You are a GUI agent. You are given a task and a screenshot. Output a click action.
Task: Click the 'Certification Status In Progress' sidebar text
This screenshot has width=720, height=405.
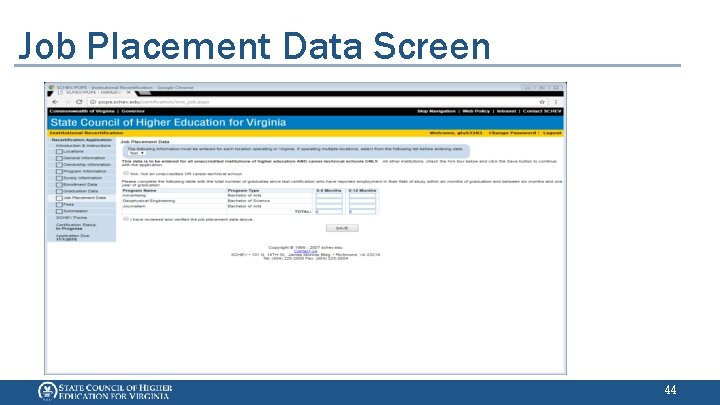[x=76, y=226]
